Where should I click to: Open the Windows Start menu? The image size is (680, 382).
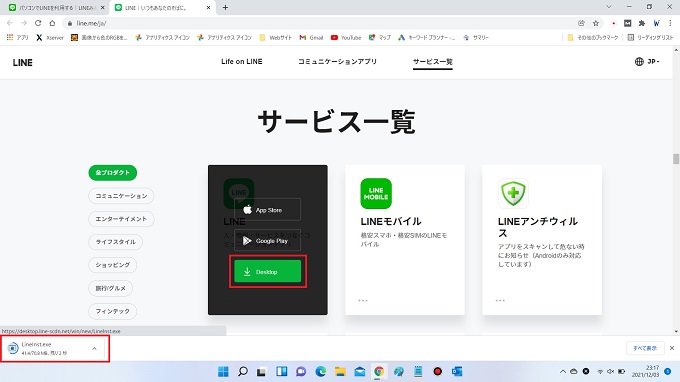pyautogui.click(x=223, y=372)
